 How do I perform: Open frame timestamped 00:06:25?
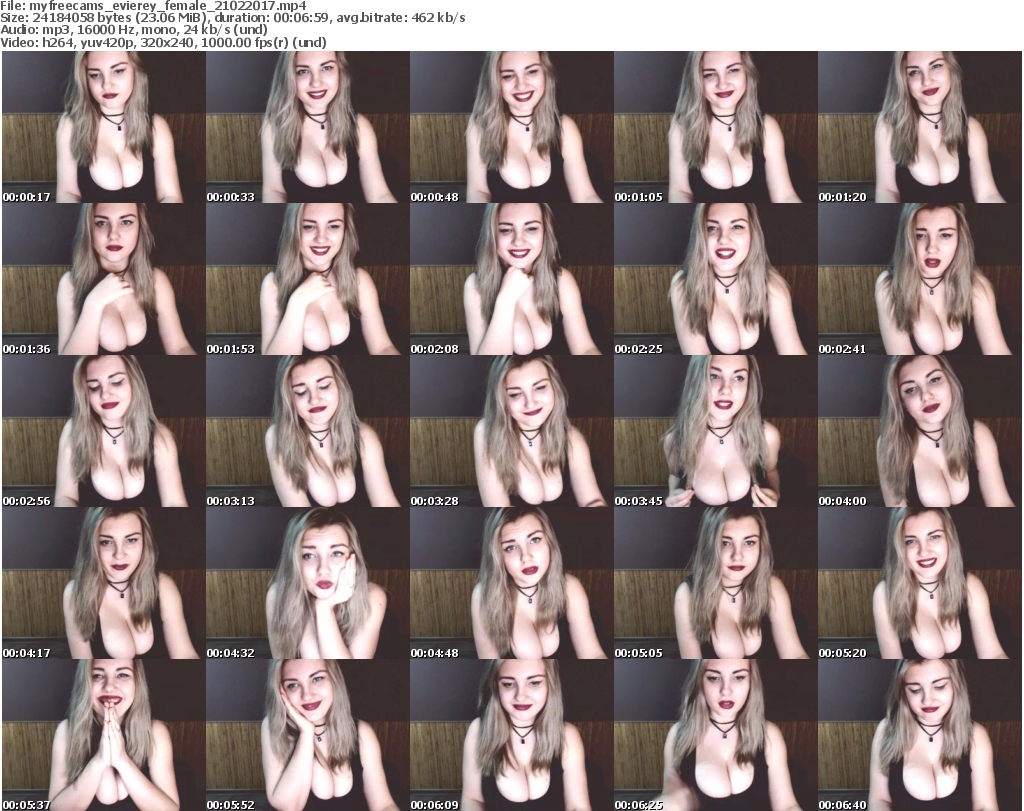coord(716,735)
